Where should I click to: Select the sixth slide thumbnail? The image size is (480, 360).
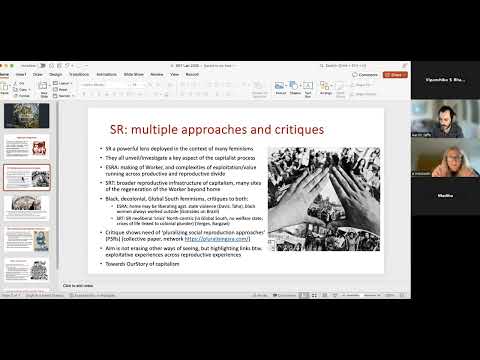coord(27,270)
